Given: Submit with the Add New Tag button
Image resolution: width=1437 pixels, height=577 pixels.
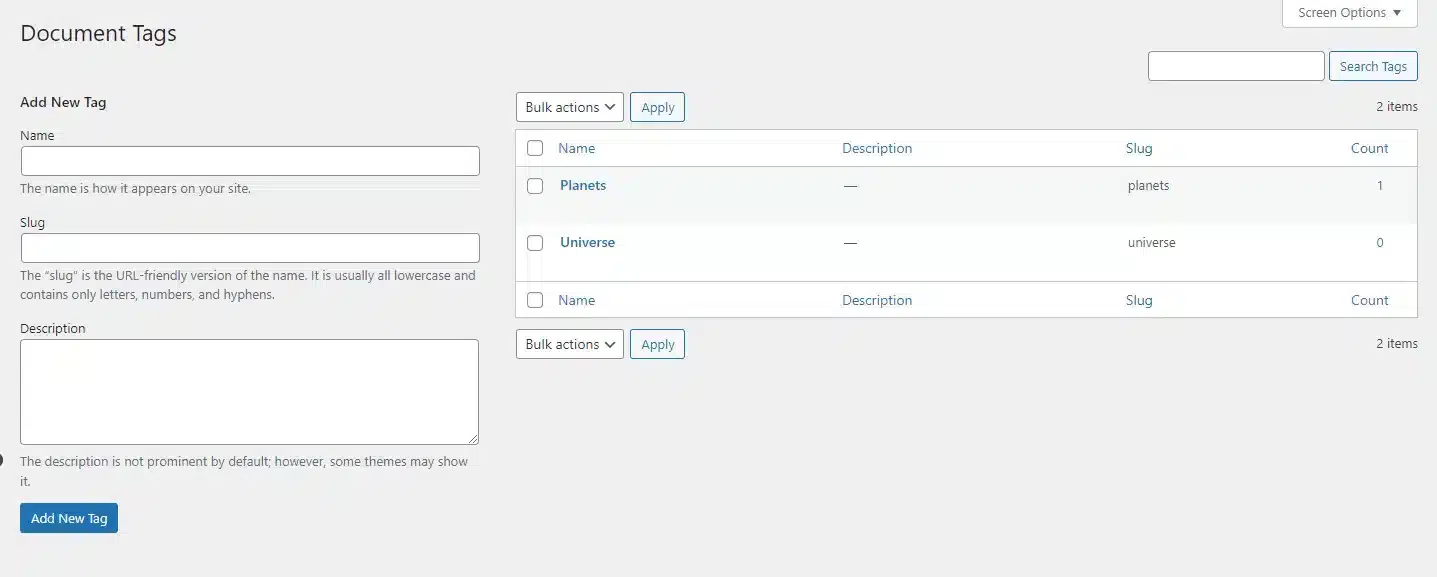Looking at the screenshot, I should tap(69, 518).
